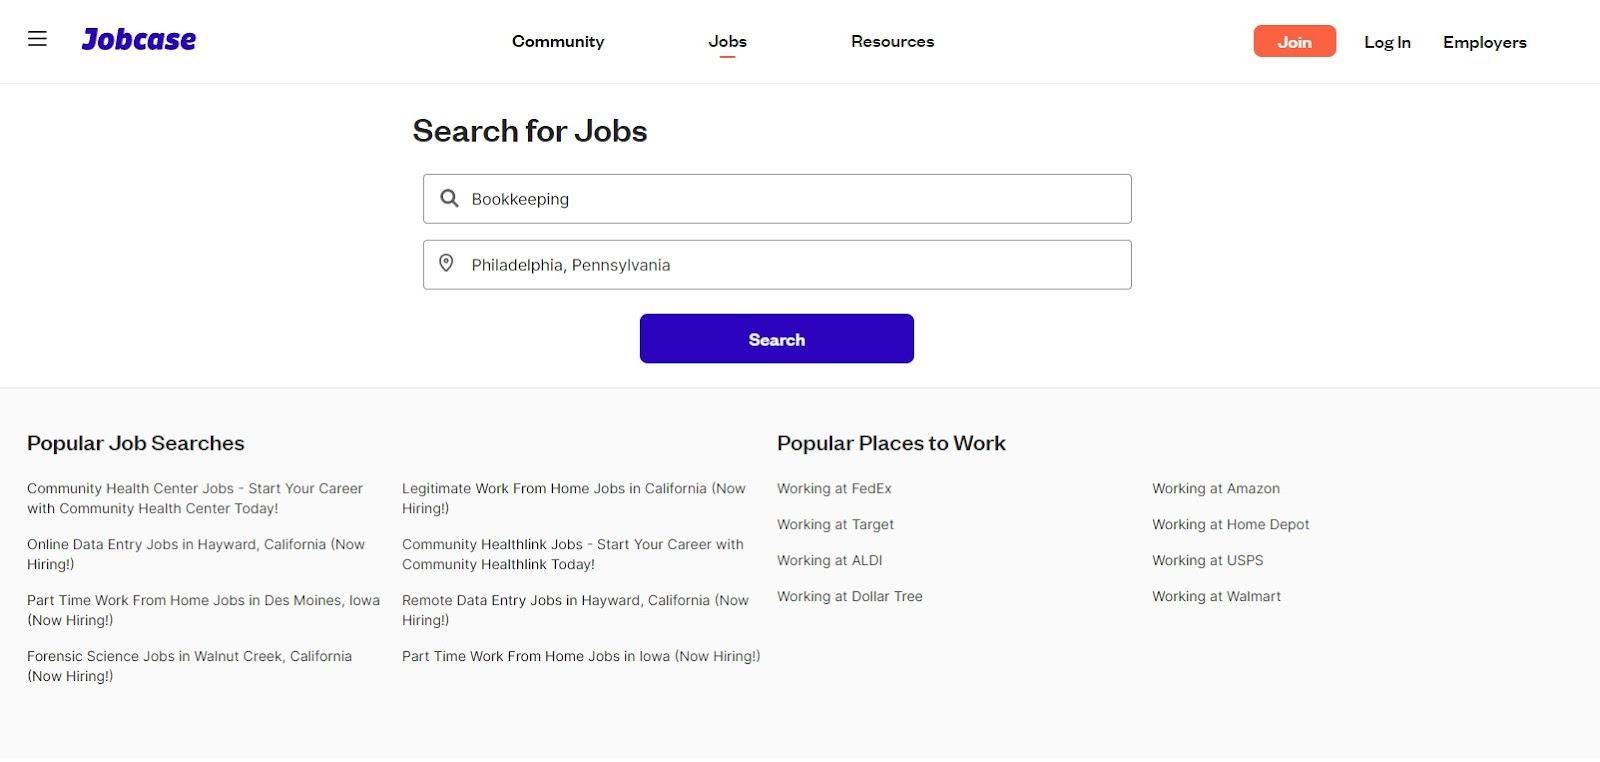This screenshot has height=762, width=1600.
Task: Open Working at FedEx link
Action: pyautogui.click(x=834, y=489)
